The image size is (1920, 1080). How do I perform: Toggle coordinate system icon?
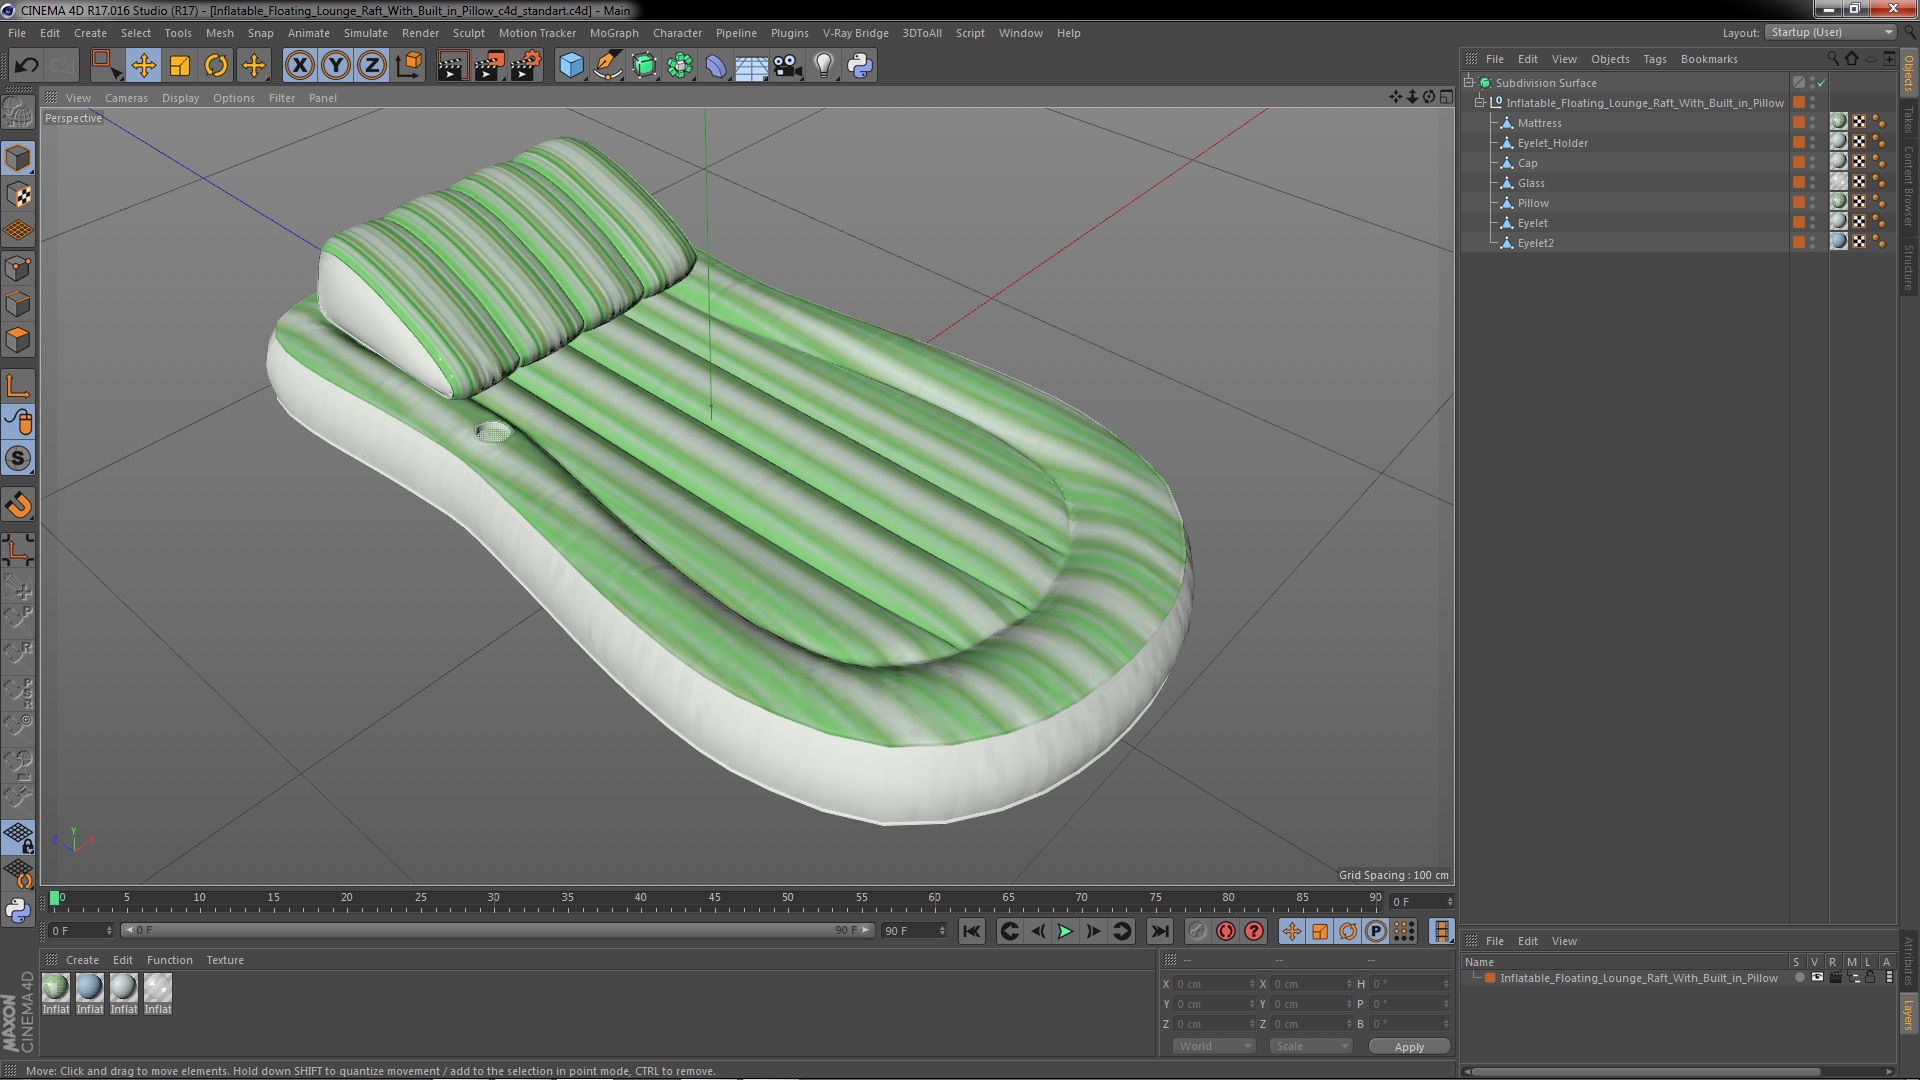pos(409,66)
